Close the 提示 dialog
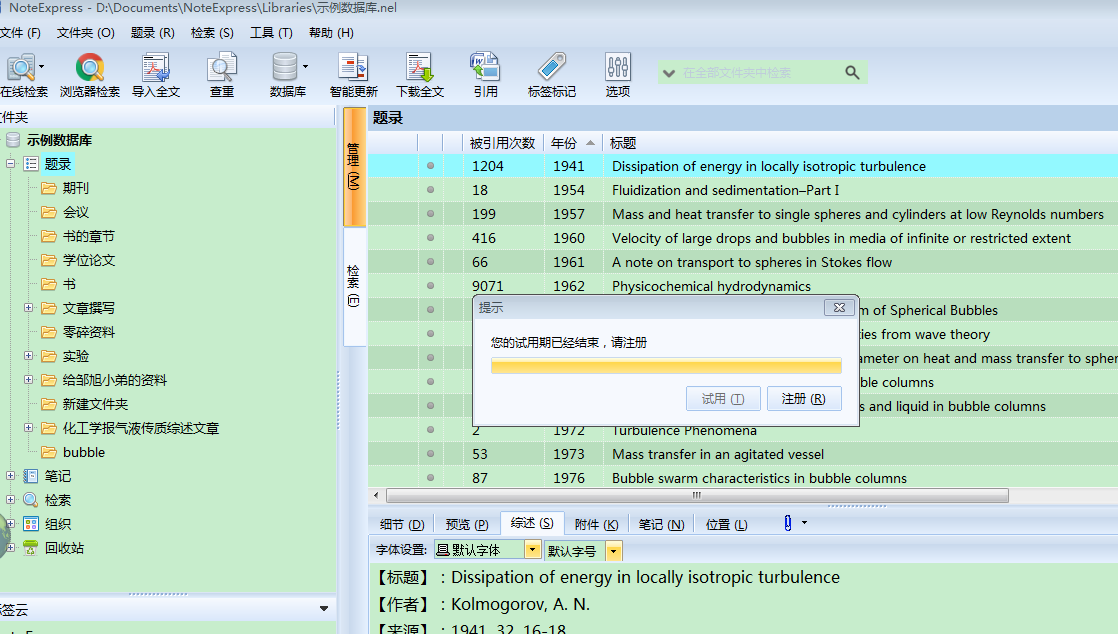 coord(839,307)
